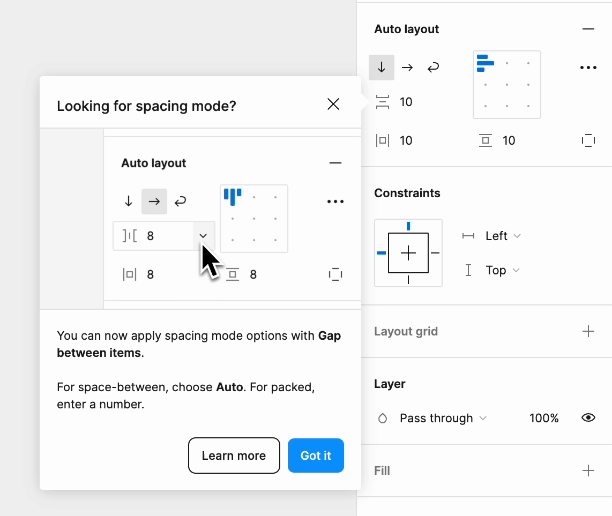Click the Layer section heading
Screen dimensions: 612x516
click(390, 384)
